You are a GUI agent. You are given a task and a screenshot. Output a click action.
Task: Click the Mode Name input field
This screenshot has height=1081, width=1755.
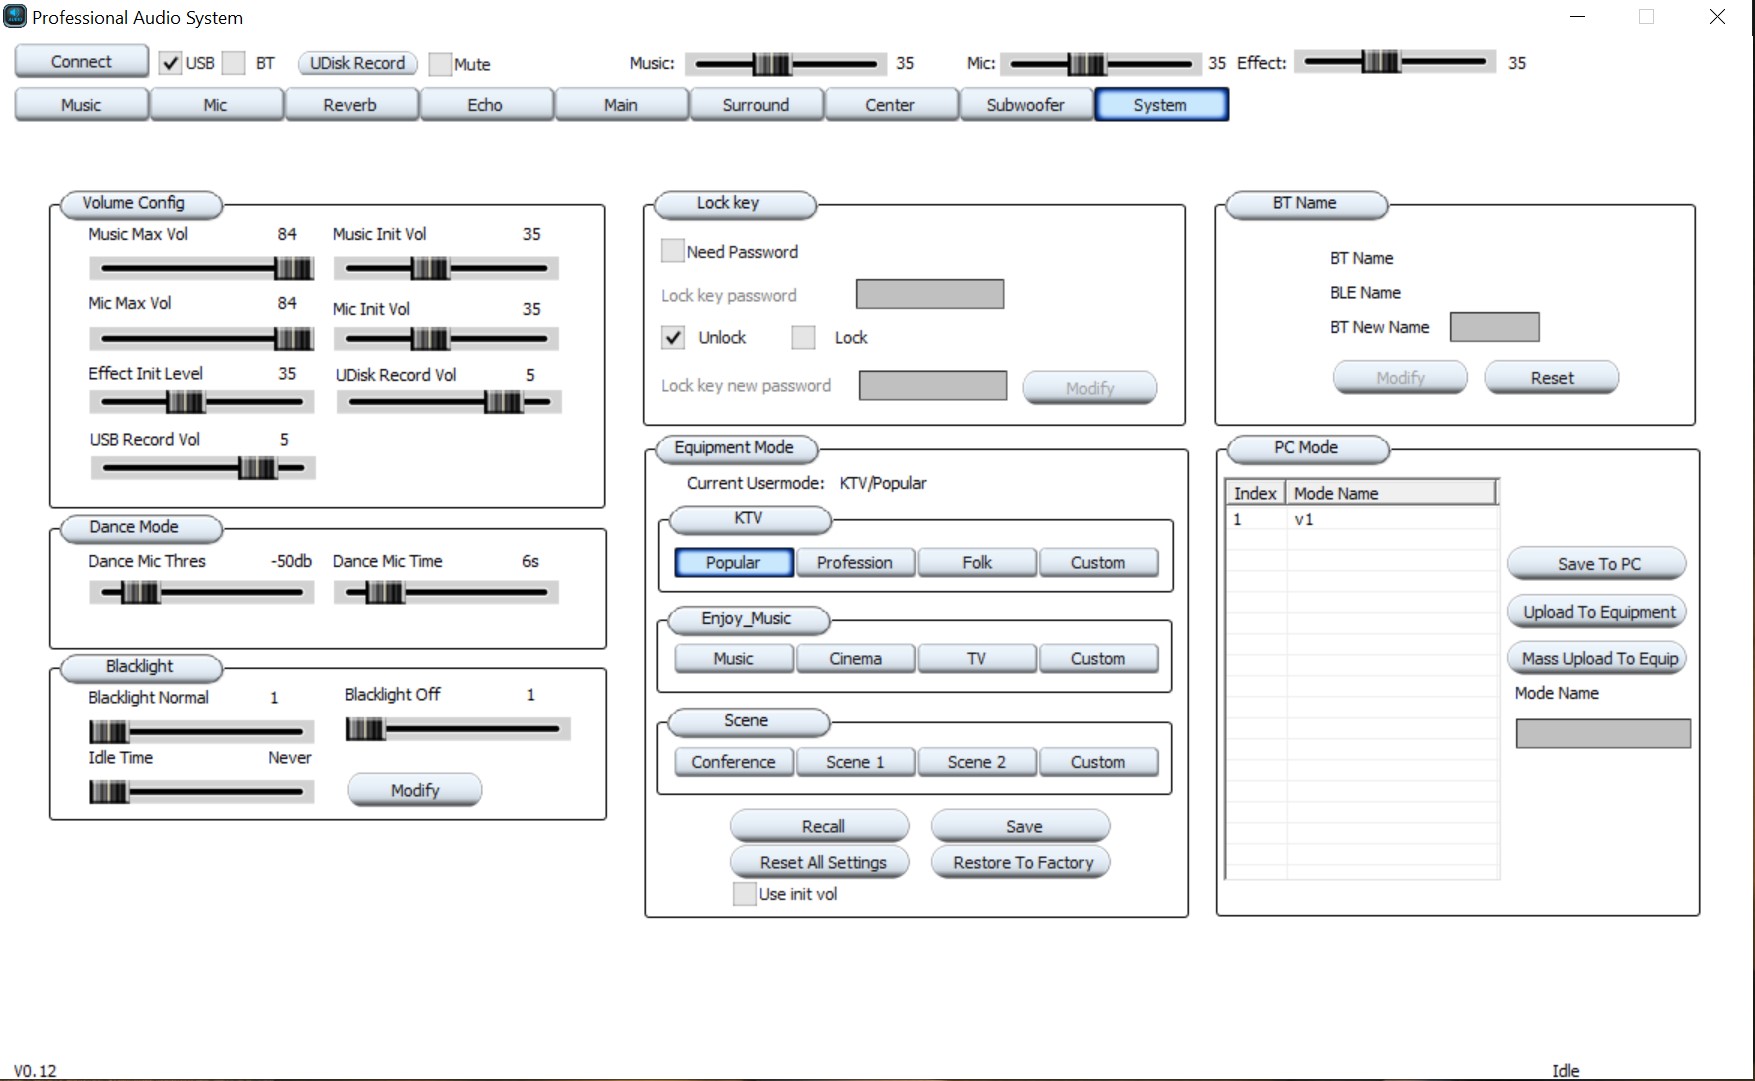pyautogui.click(x=1602, y=733)
